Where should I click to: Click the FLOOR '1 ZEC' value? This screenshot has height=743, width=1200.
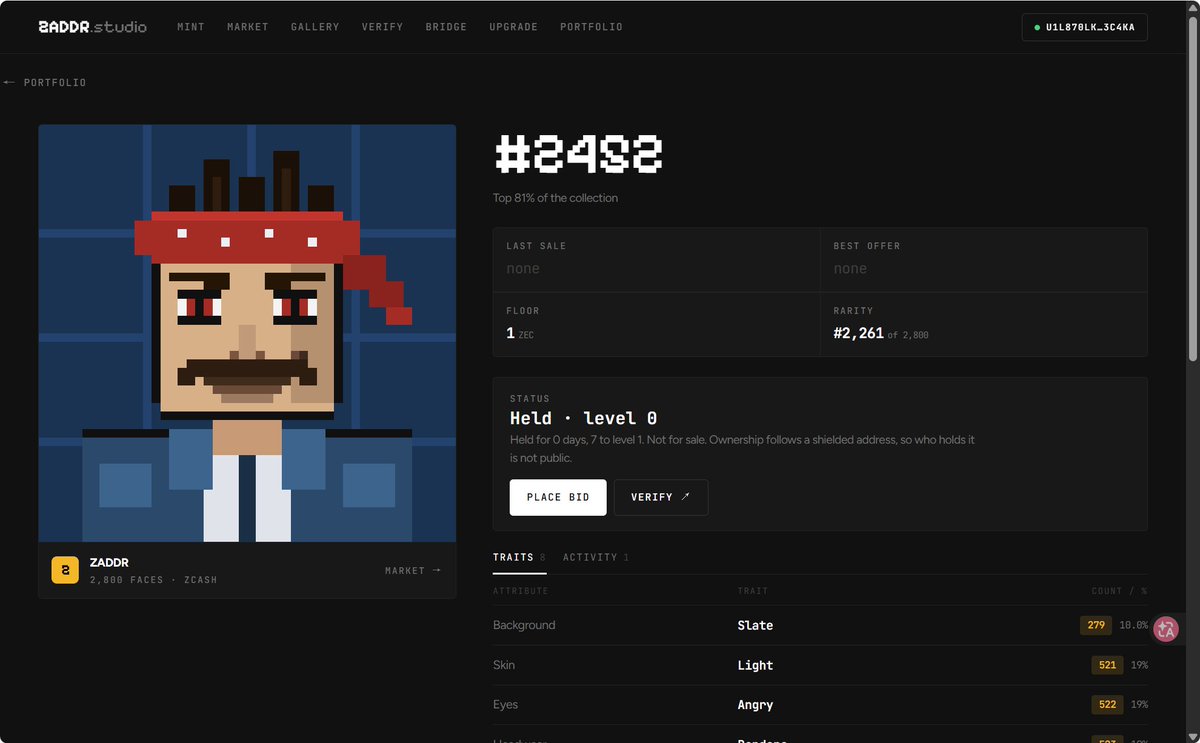520,333
